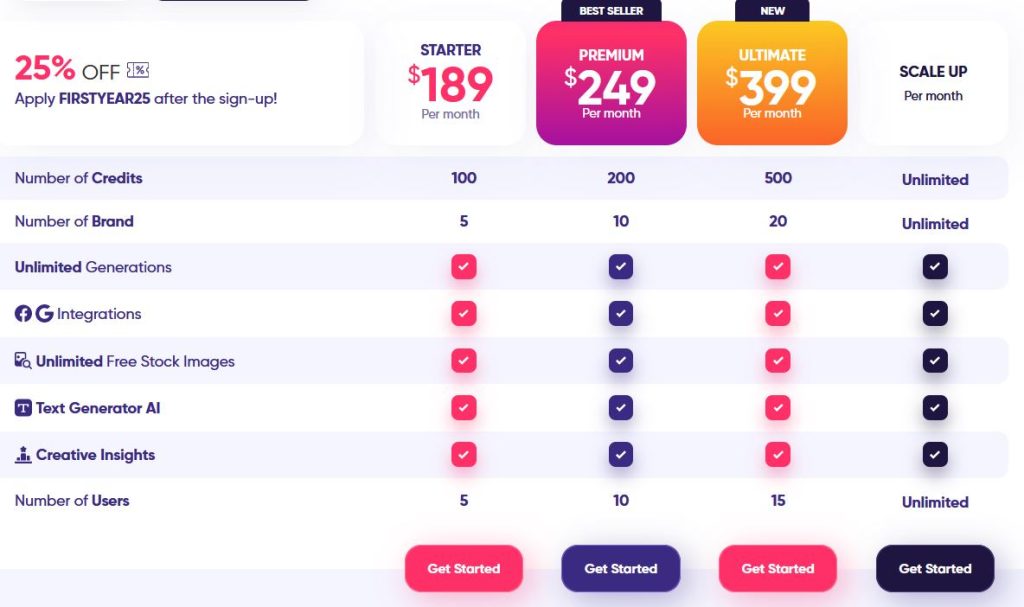Screen dimensions: 1024x607
Task: Click the FIRSTYEAR25 promo code text
Action: tap(104, 99)
